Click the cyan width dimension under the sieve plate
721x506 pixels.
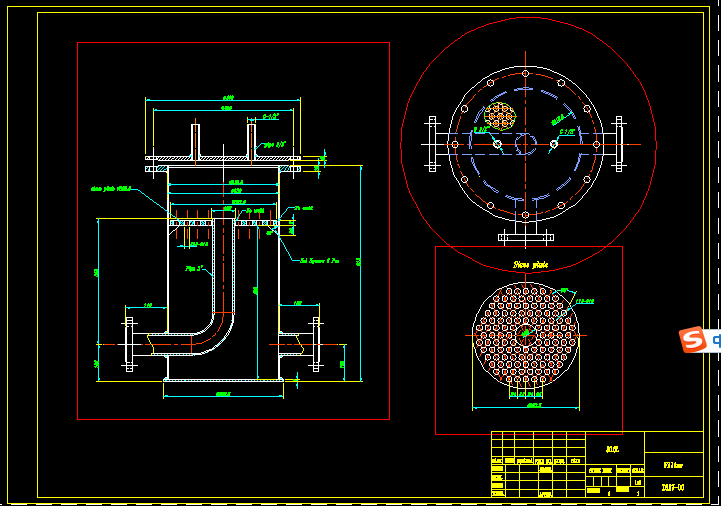tap(526, 405)
